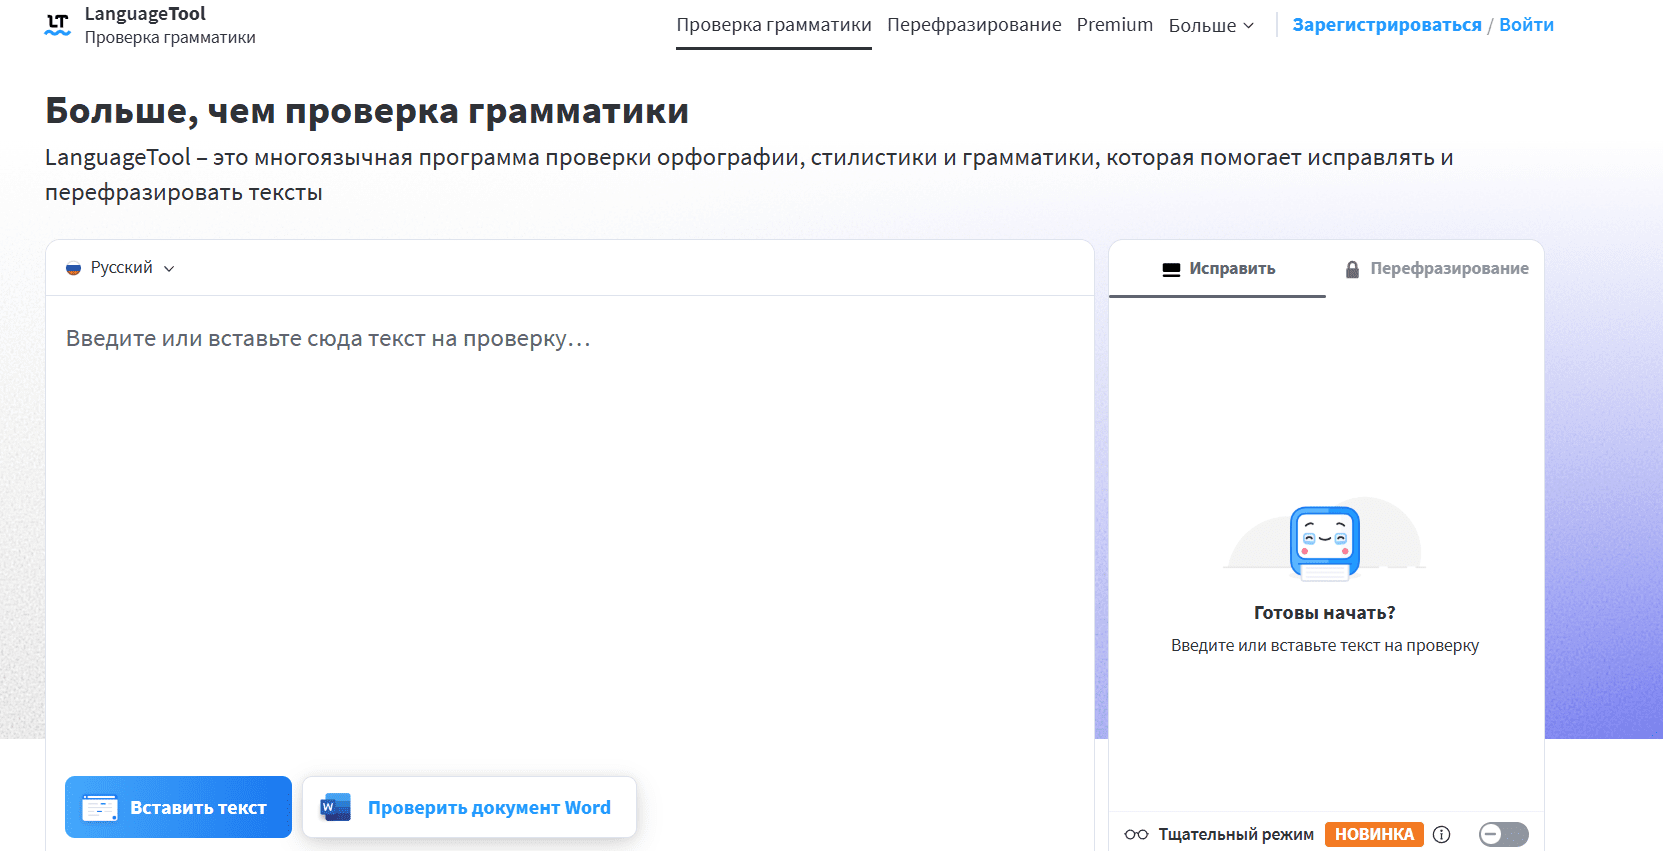
Task: Click into the text input area
Action: point(569,520)
